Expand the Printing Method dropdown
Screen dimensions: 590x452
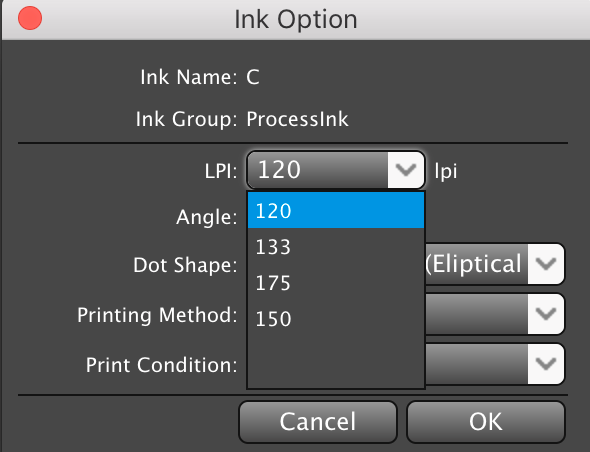point(546,314)
